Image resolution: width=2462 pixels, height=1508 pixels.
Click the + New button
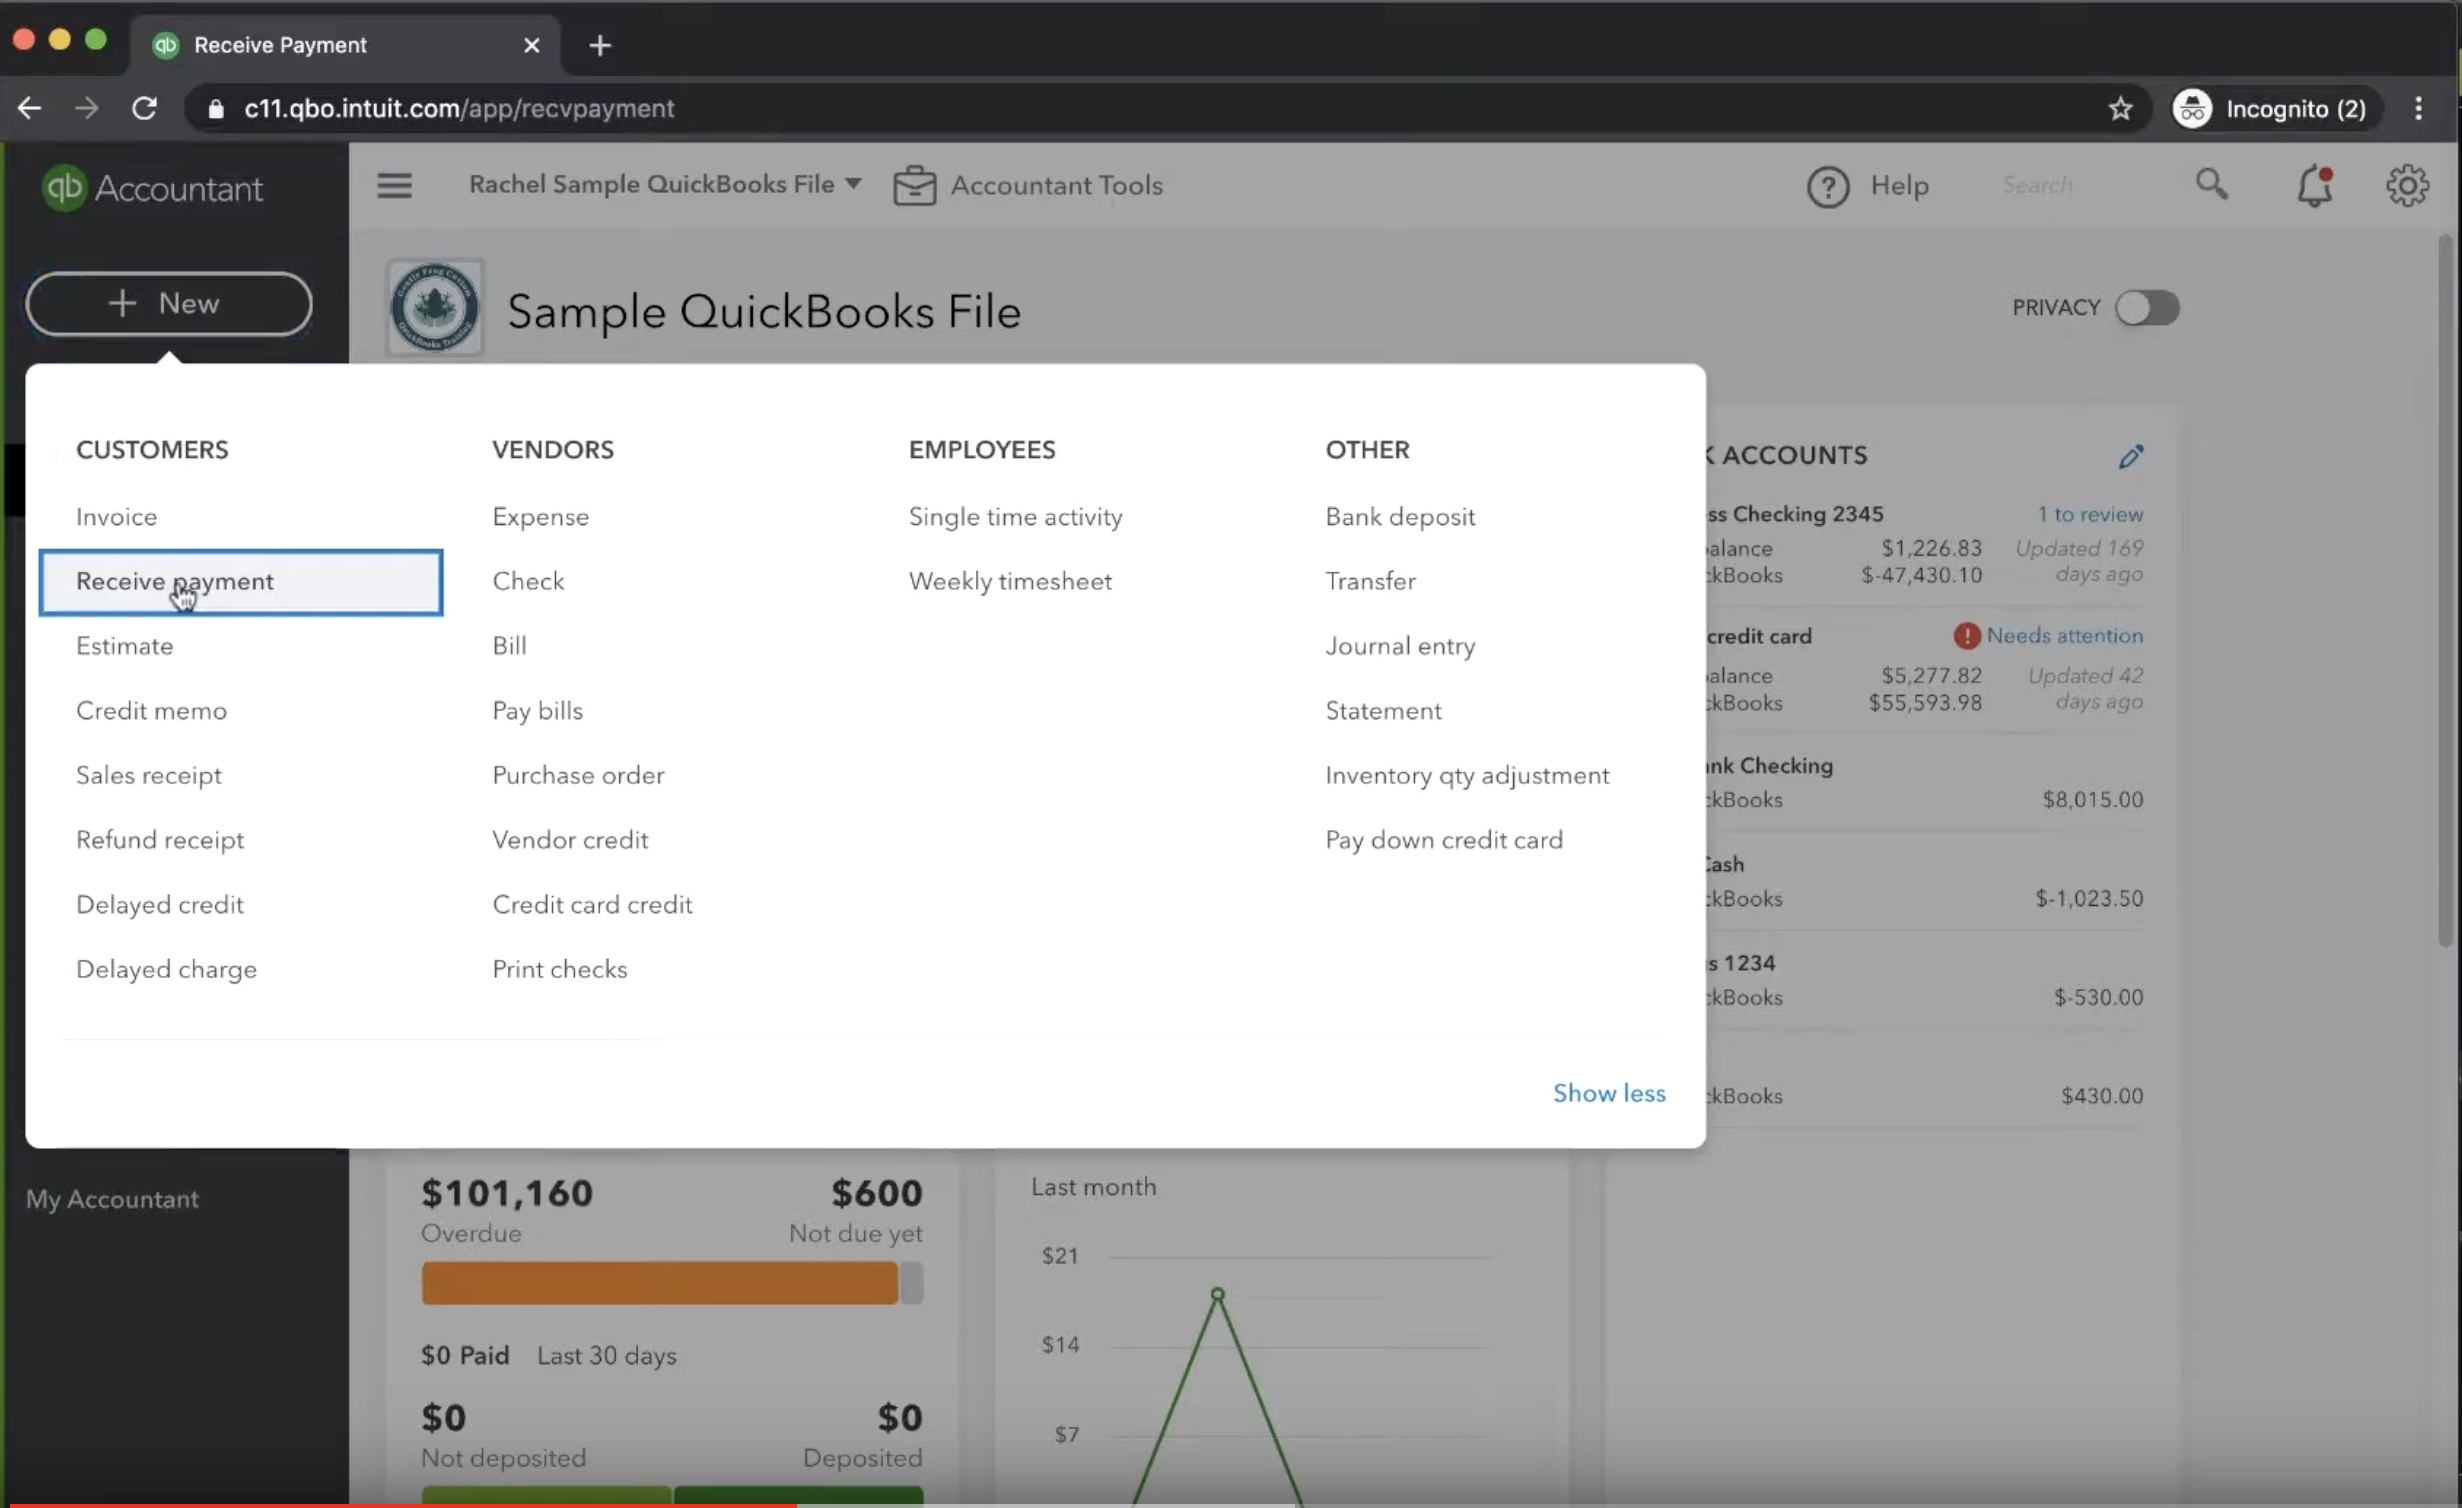[169, 303]
